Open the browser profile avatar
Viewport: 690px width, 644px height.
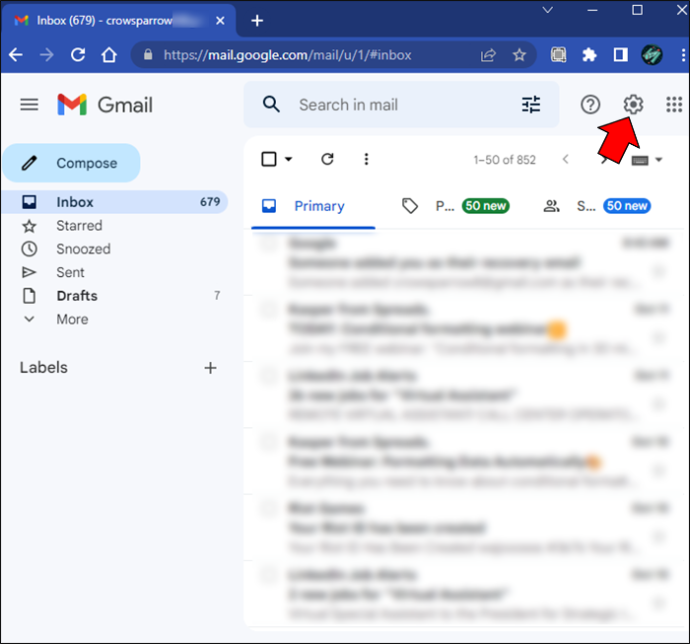[652, 55]
